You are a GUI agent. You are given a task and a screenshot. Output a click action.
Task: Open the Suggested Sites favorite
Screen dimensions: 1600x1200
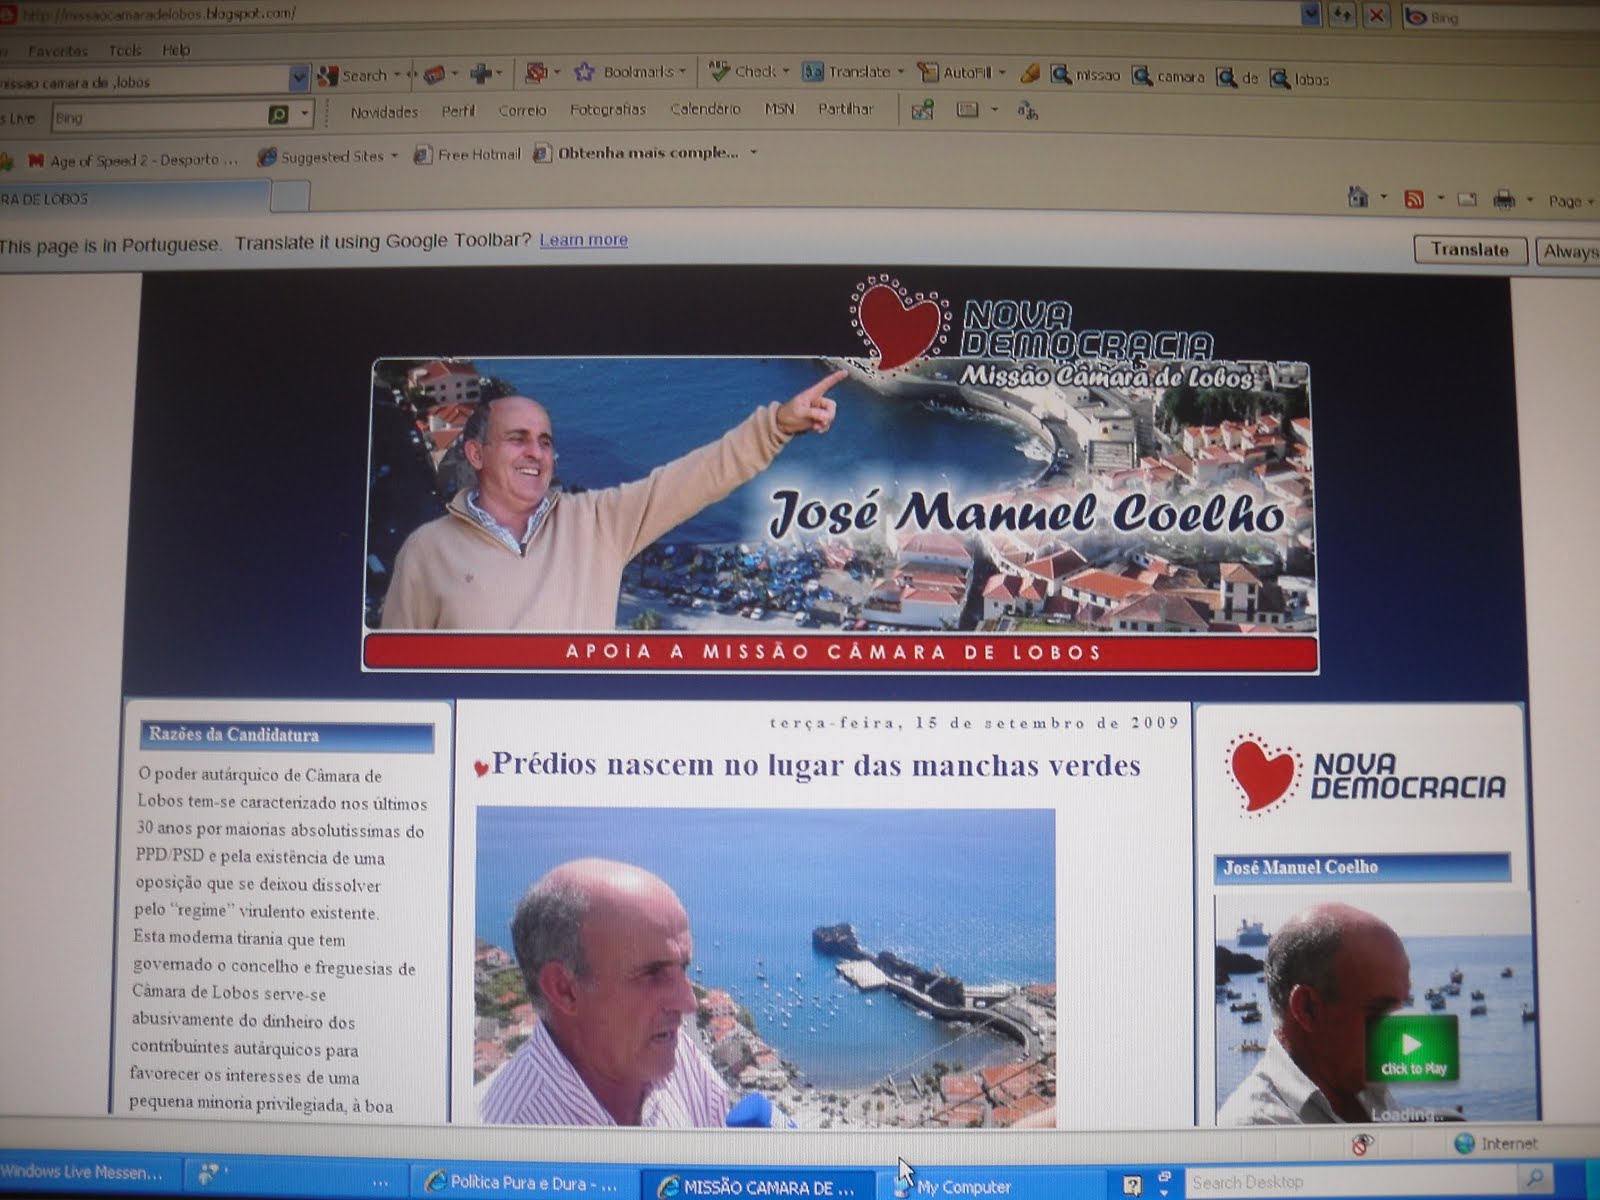click(328, 157)
